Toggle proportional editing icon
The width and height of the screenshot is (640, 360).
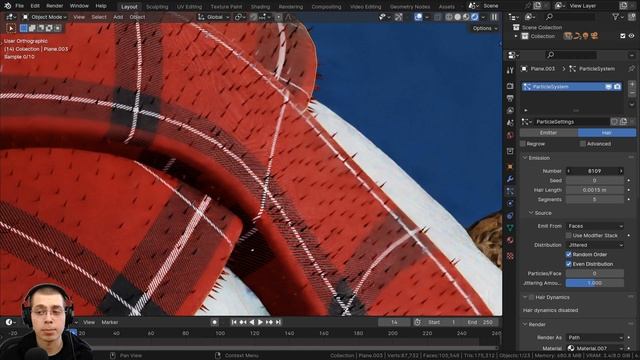coord(278,17)
